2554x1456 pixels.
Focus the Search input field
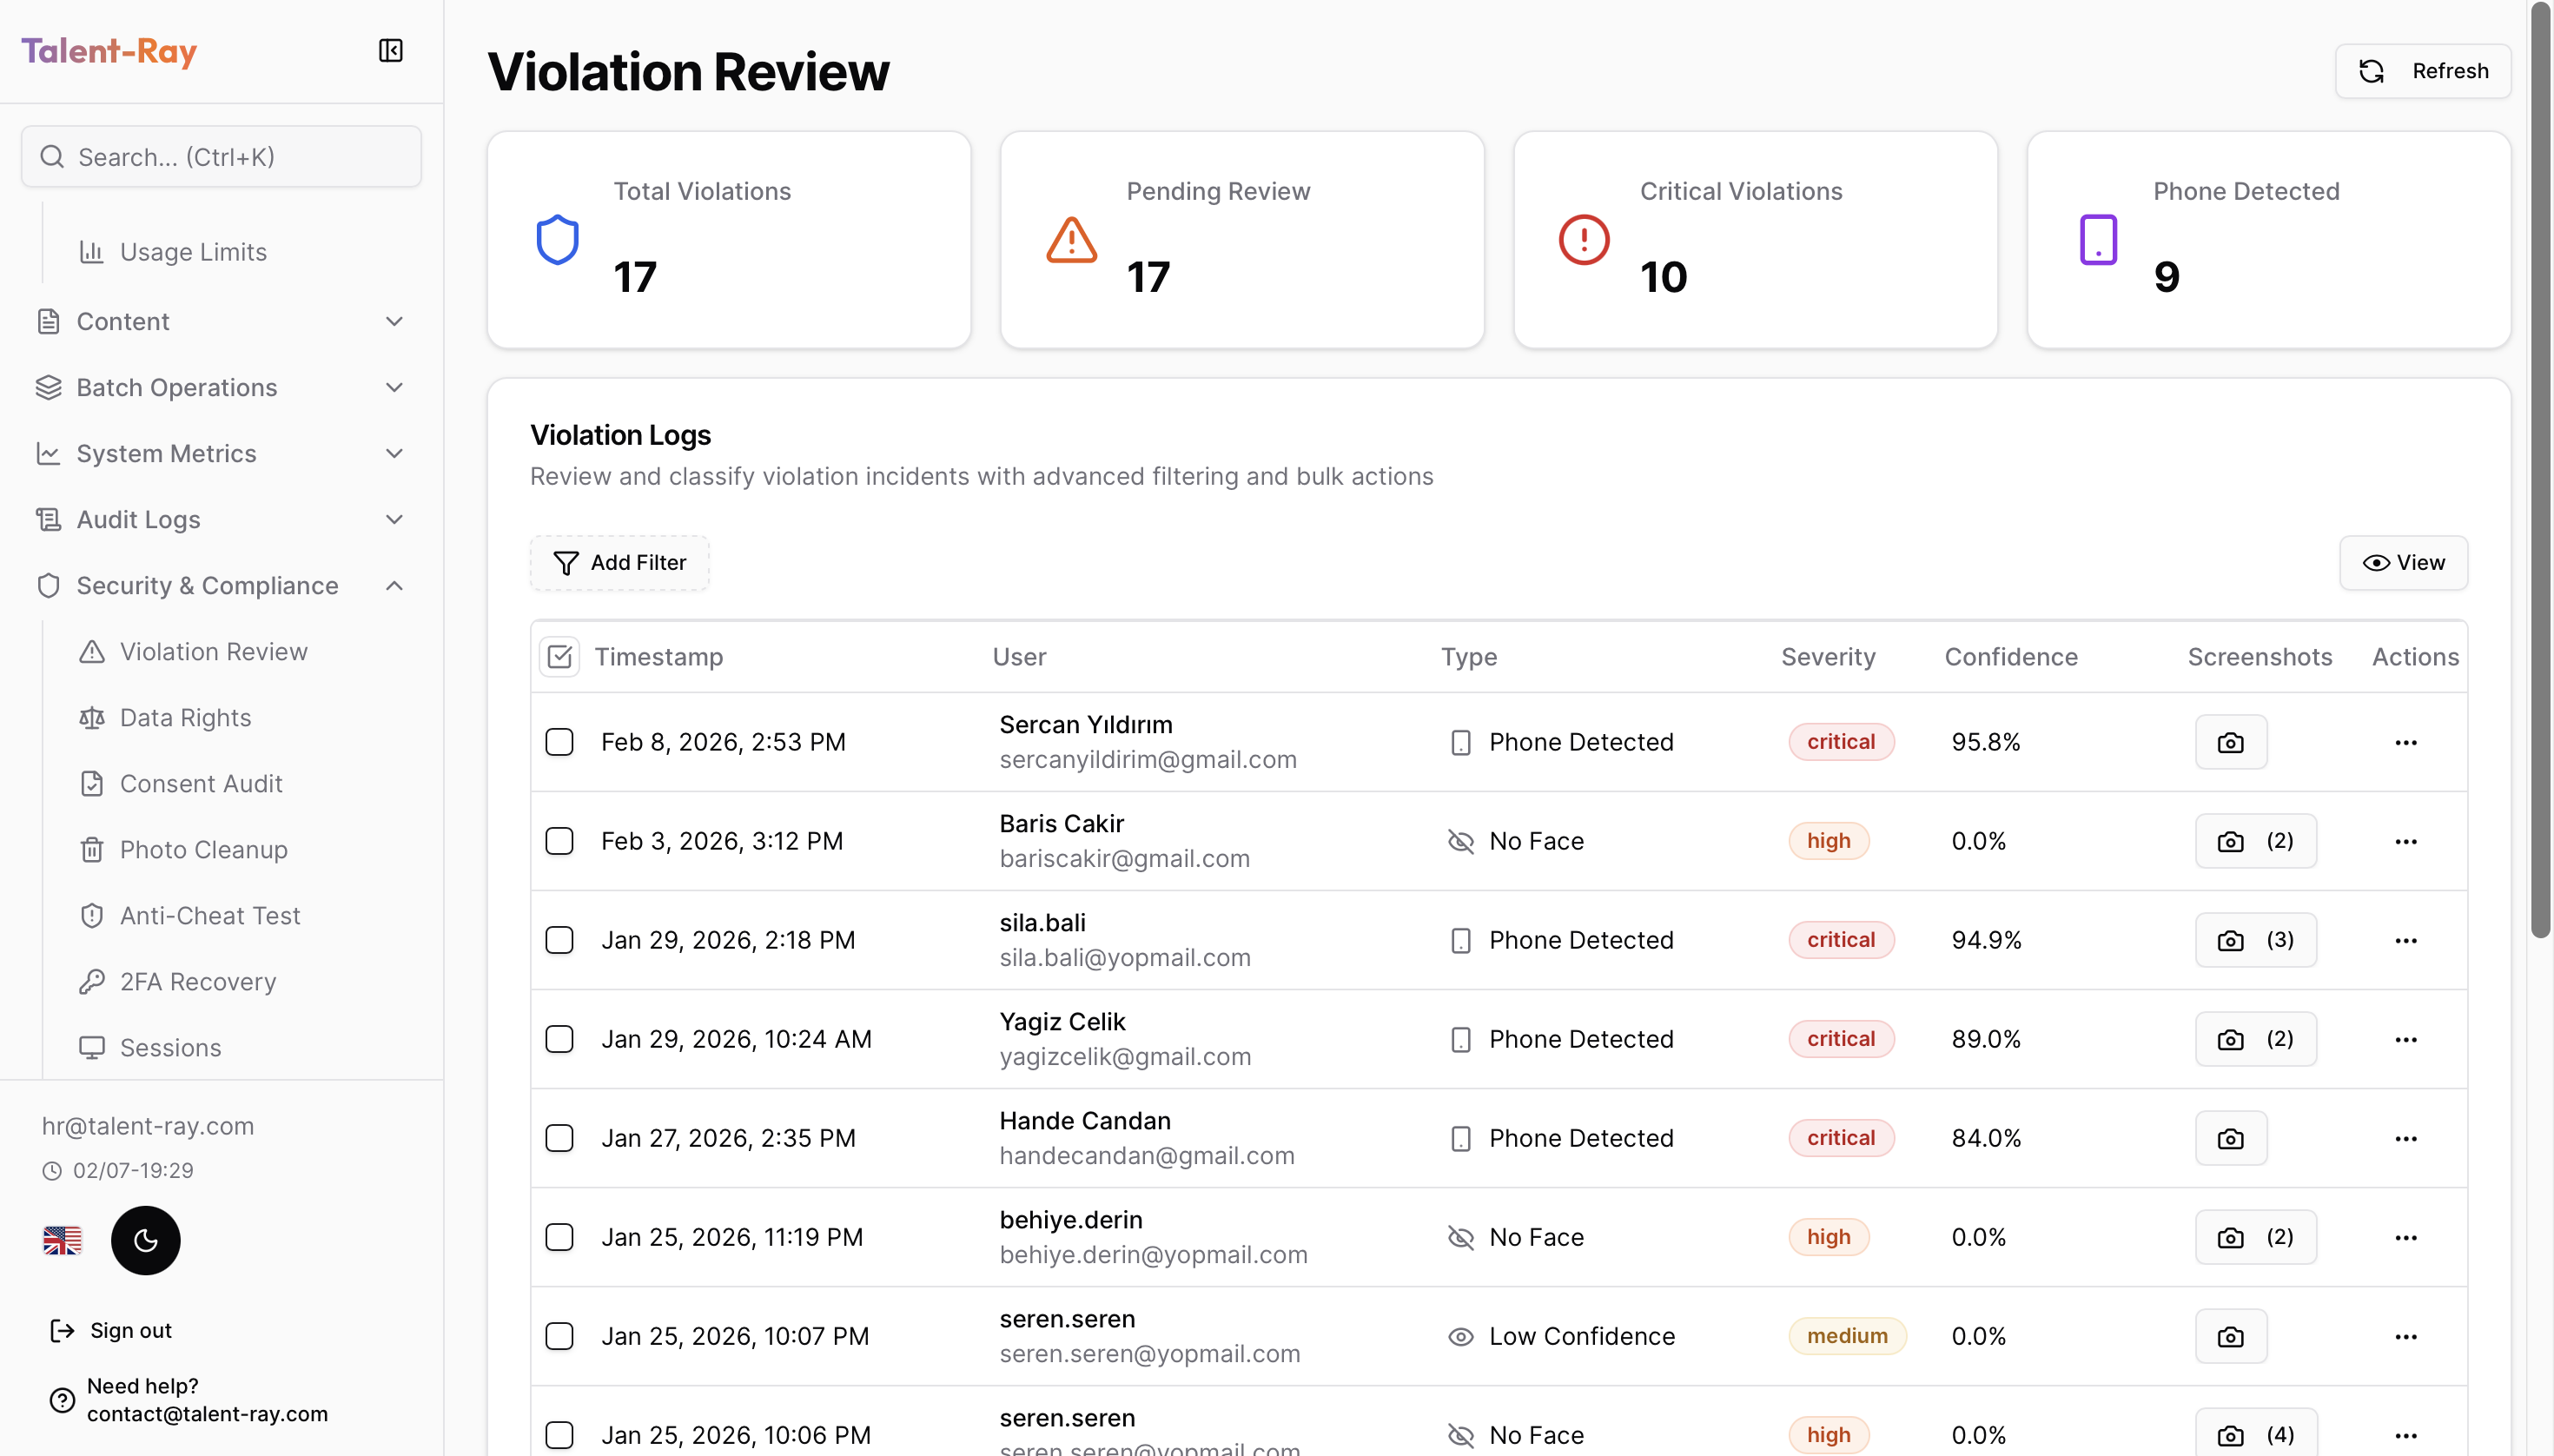(x=222, y=157)
